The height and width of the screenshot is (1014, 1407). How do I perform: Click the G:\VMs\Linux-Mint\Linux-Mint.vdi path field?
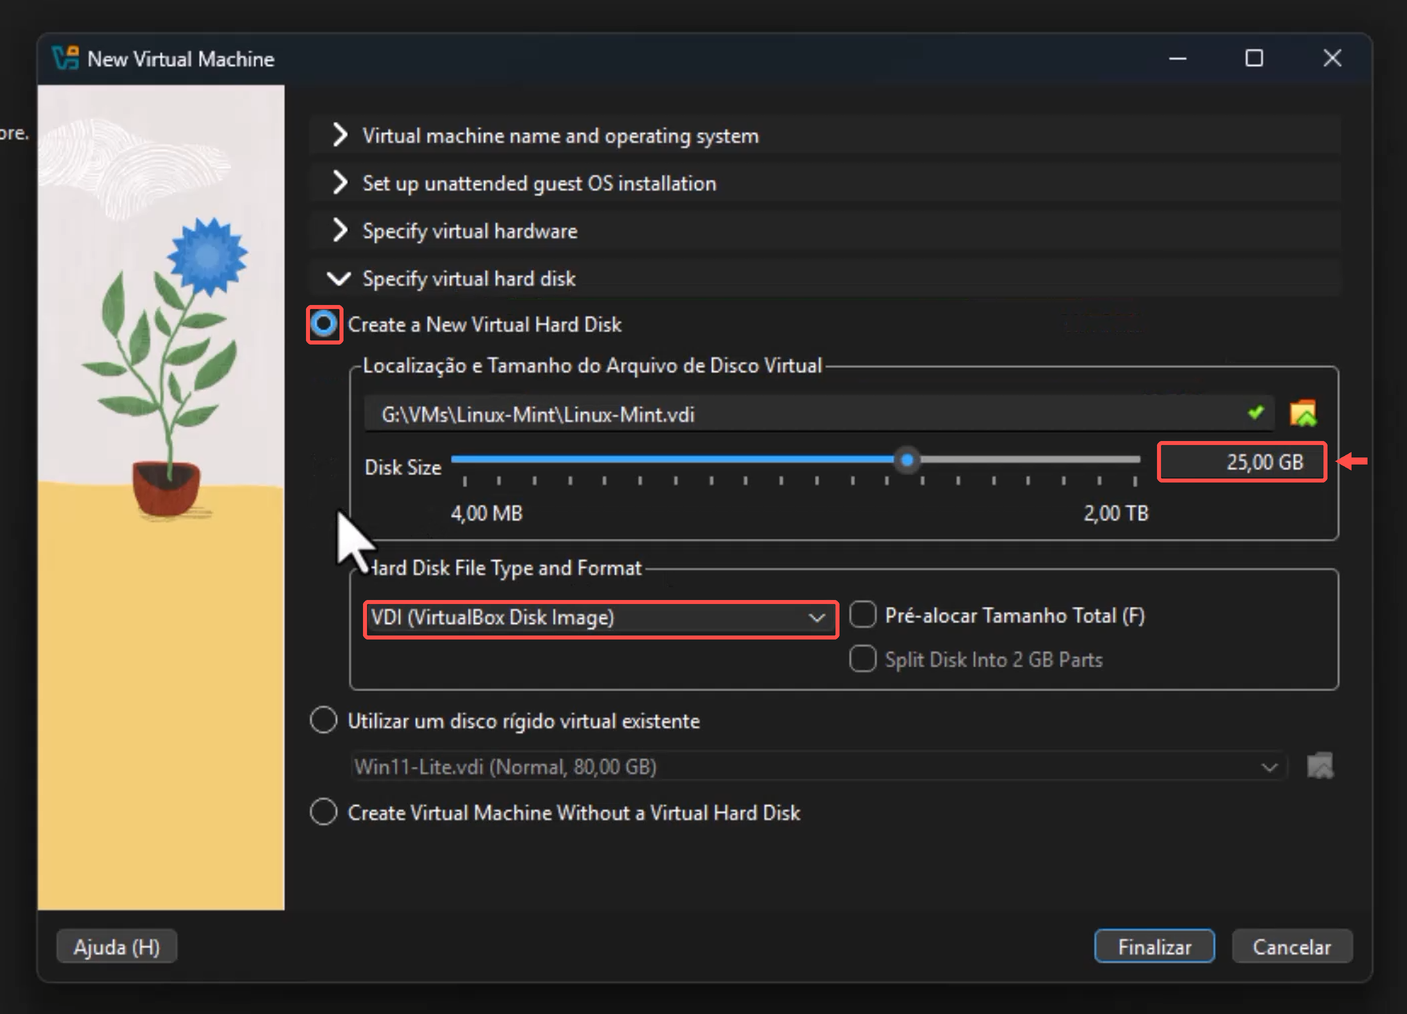[x=818, y=414]
